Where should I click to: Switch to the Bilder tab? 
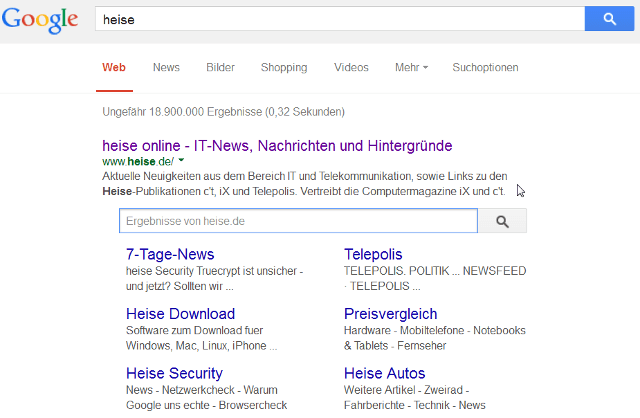(x=220, y=67)
